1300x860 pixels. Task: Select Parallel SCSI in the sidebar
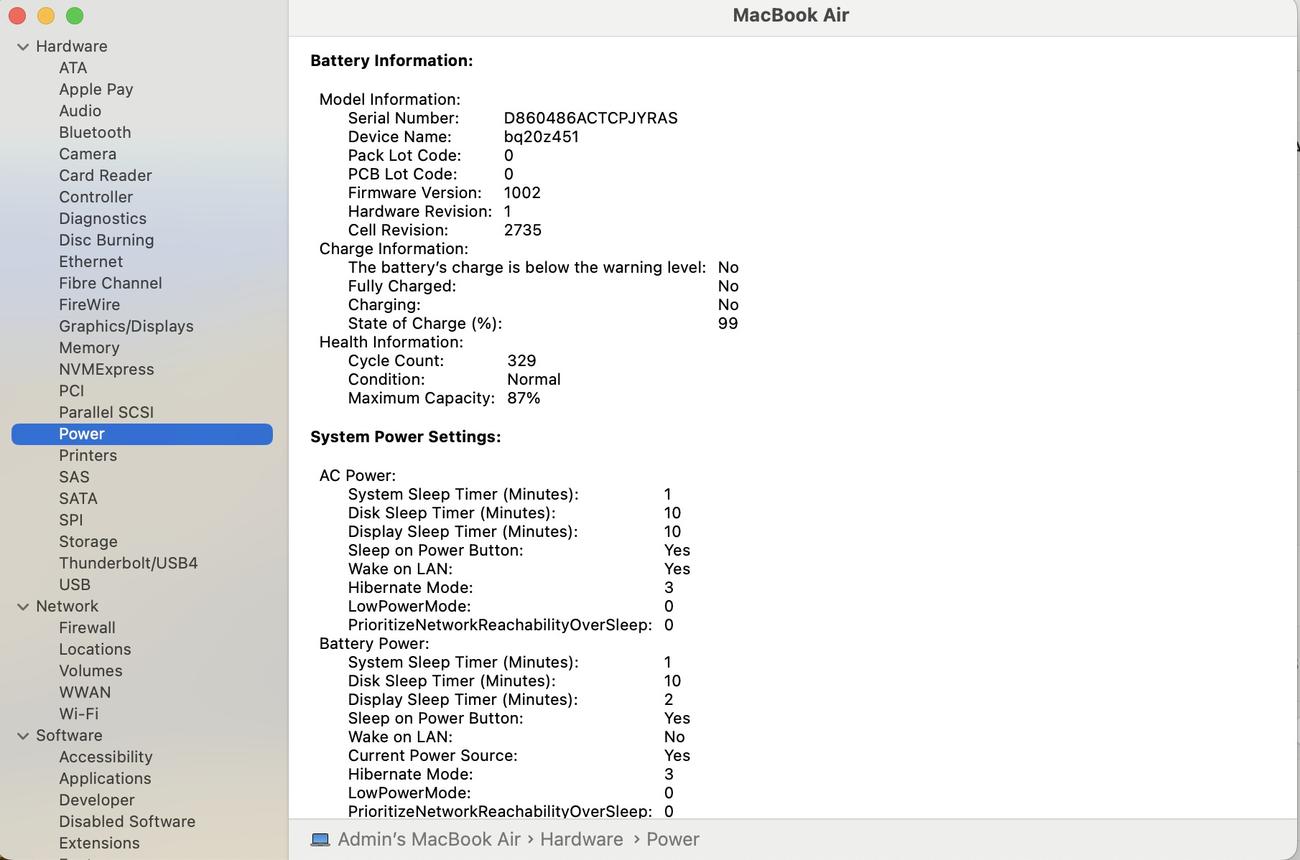tap(106, 412)
